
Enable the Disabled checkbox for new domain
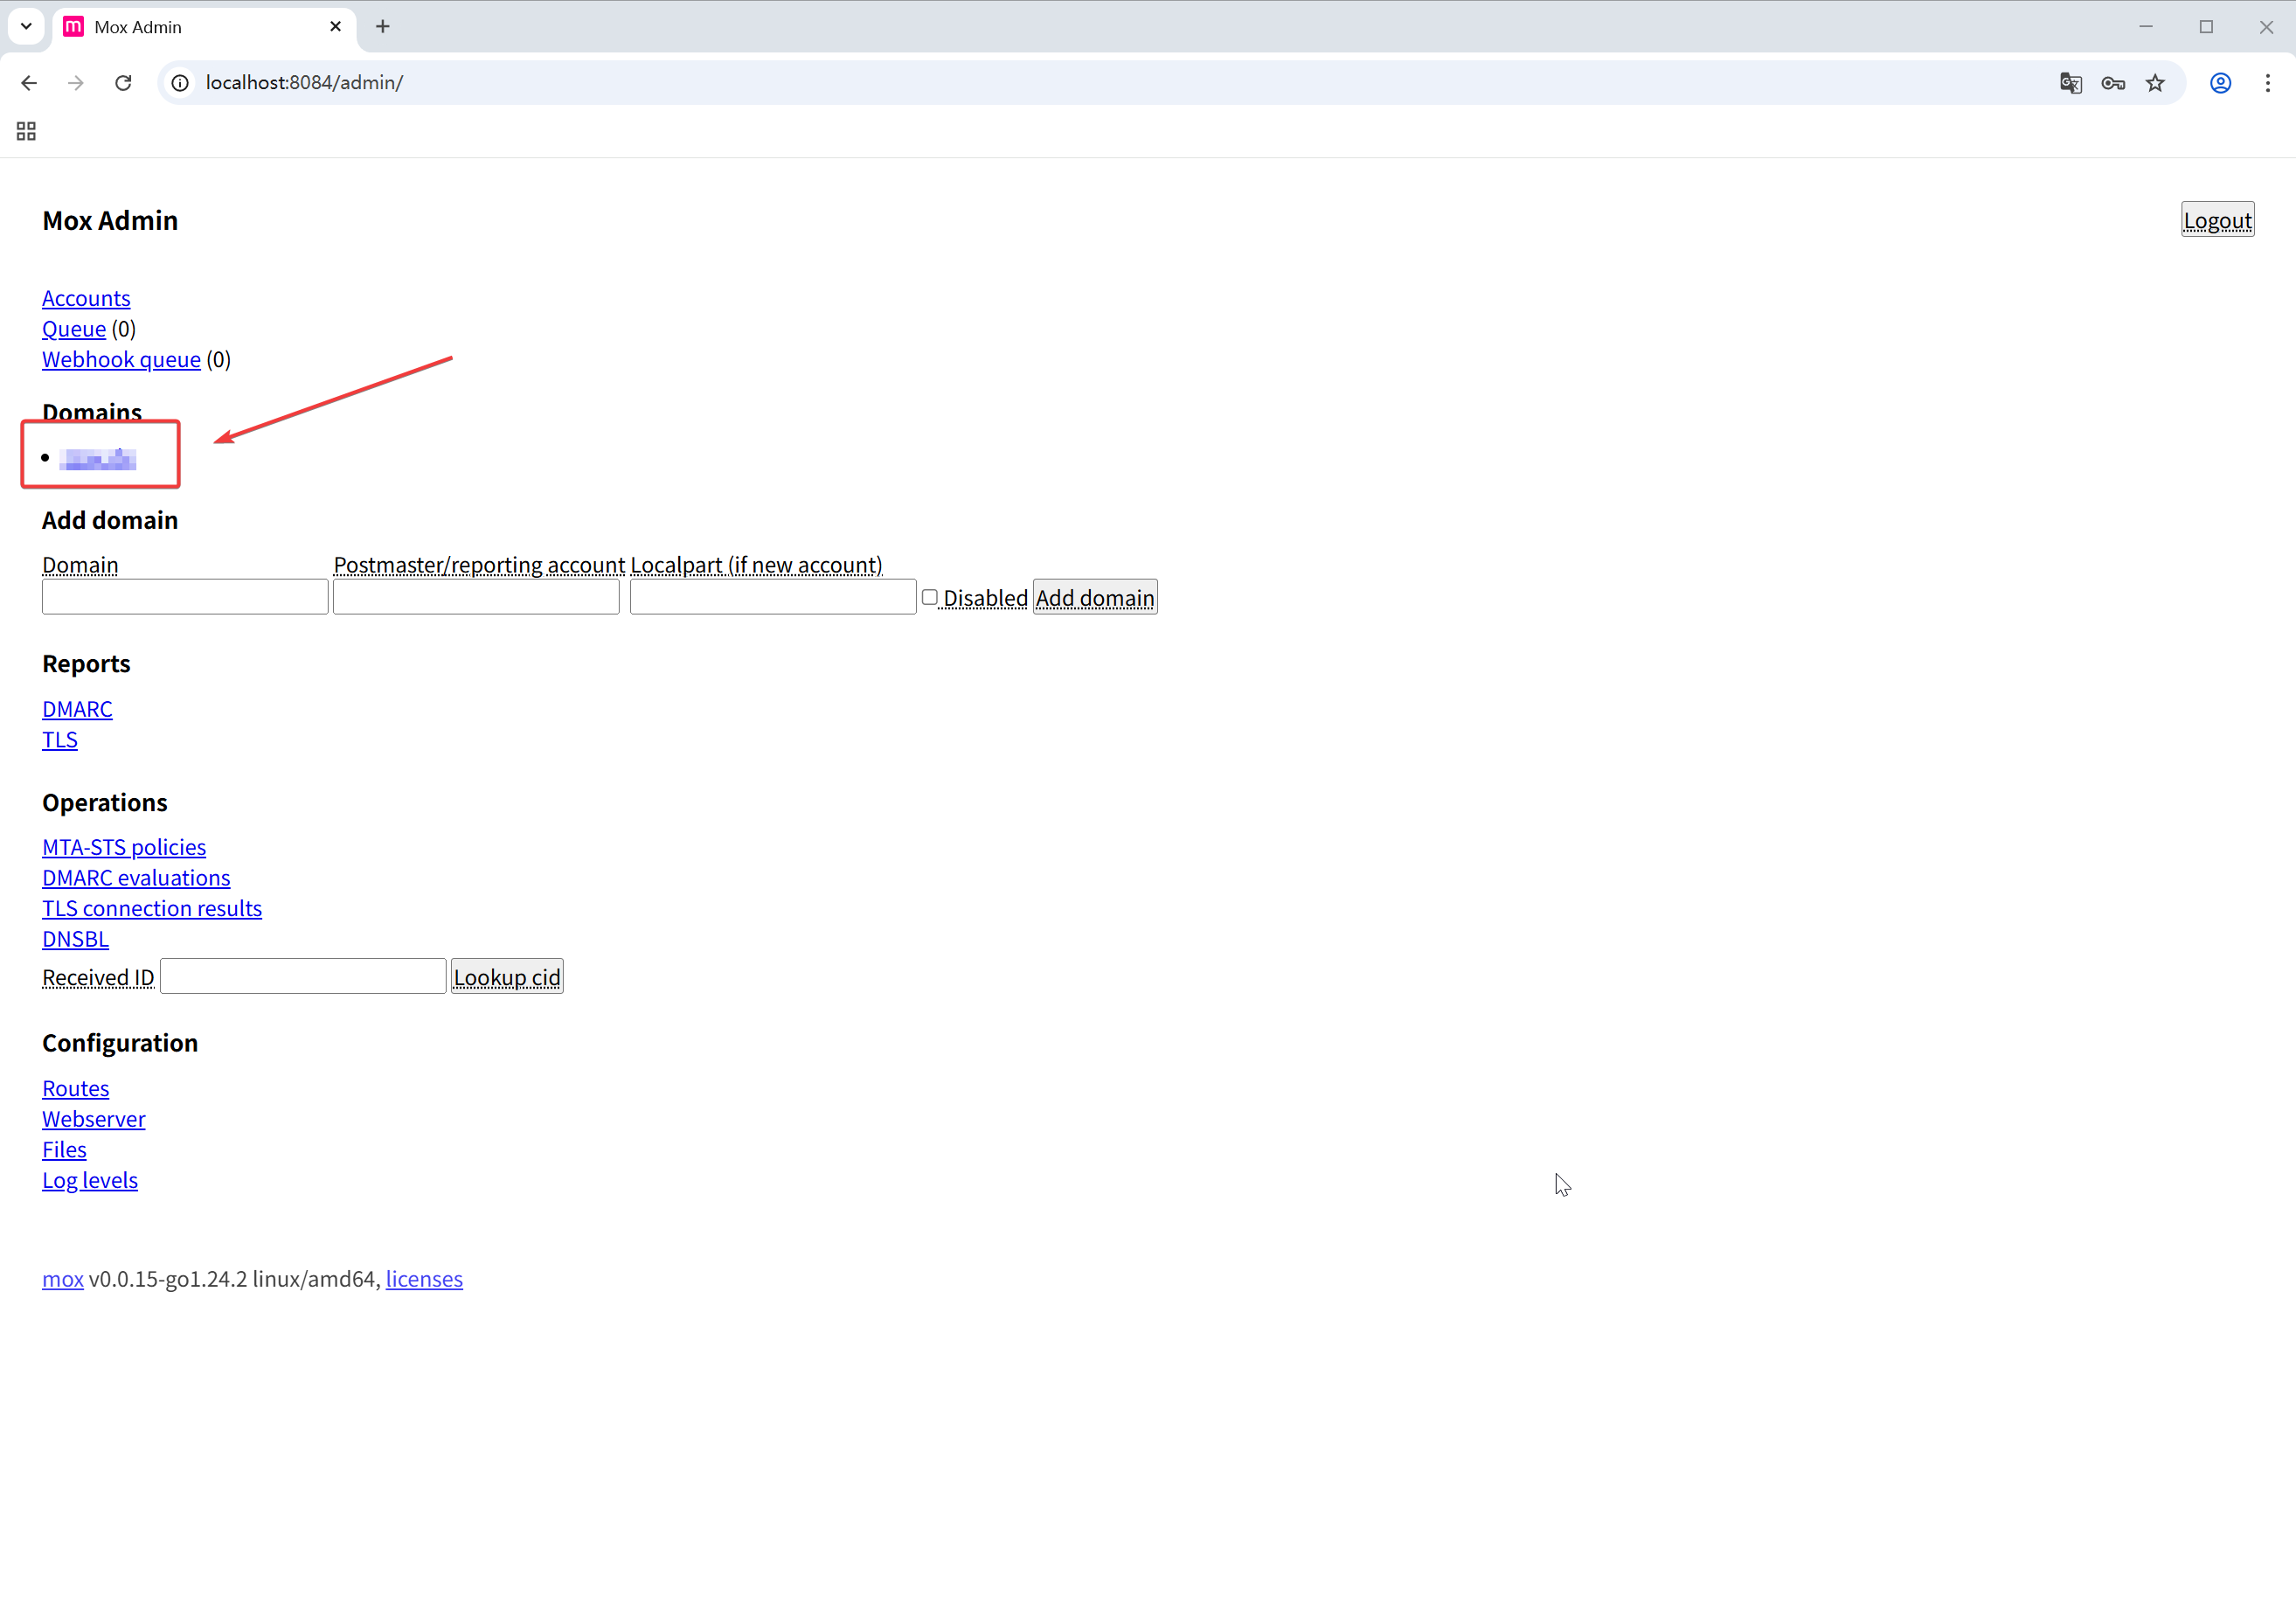point(929,597)
